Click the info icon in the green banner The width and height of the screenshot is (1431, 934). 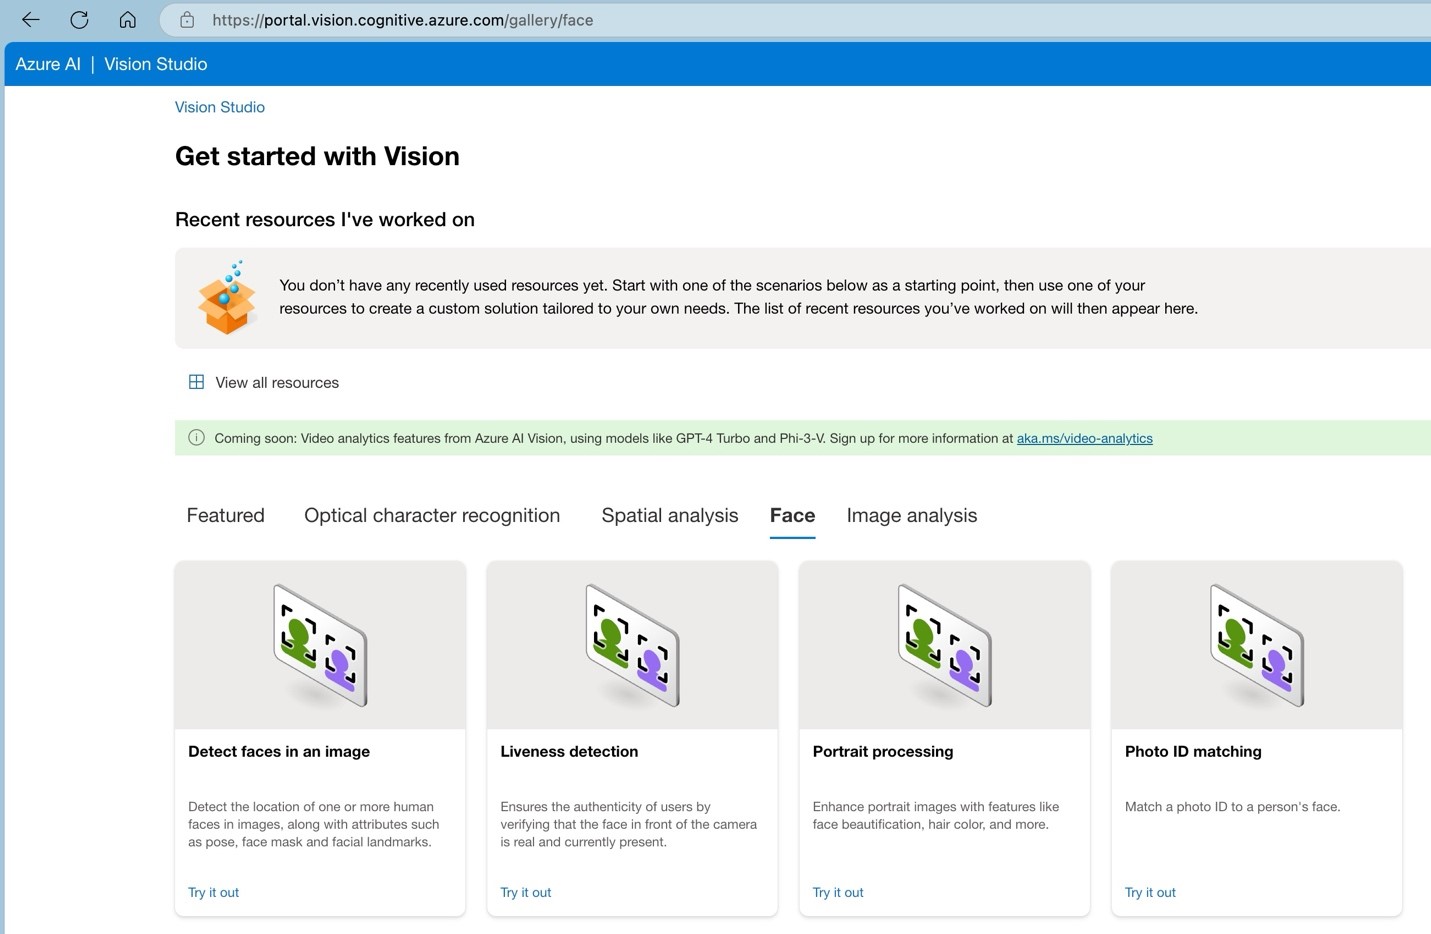point(196,438)
